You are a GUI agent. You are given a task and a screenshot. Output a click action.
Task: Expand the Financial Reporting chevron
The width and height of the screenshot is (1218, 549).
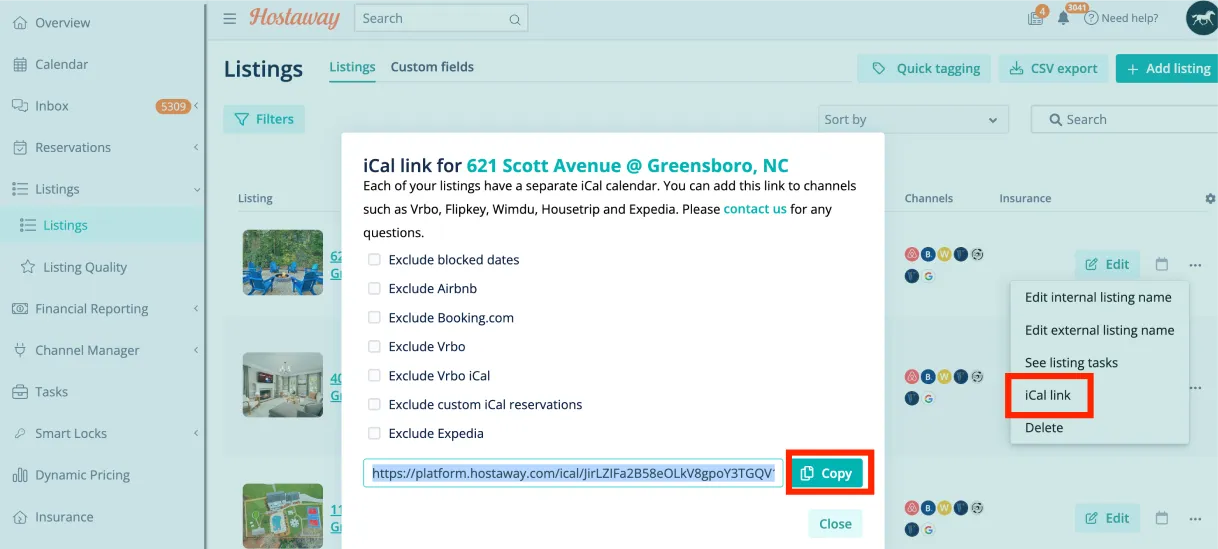tap(196, 309)
